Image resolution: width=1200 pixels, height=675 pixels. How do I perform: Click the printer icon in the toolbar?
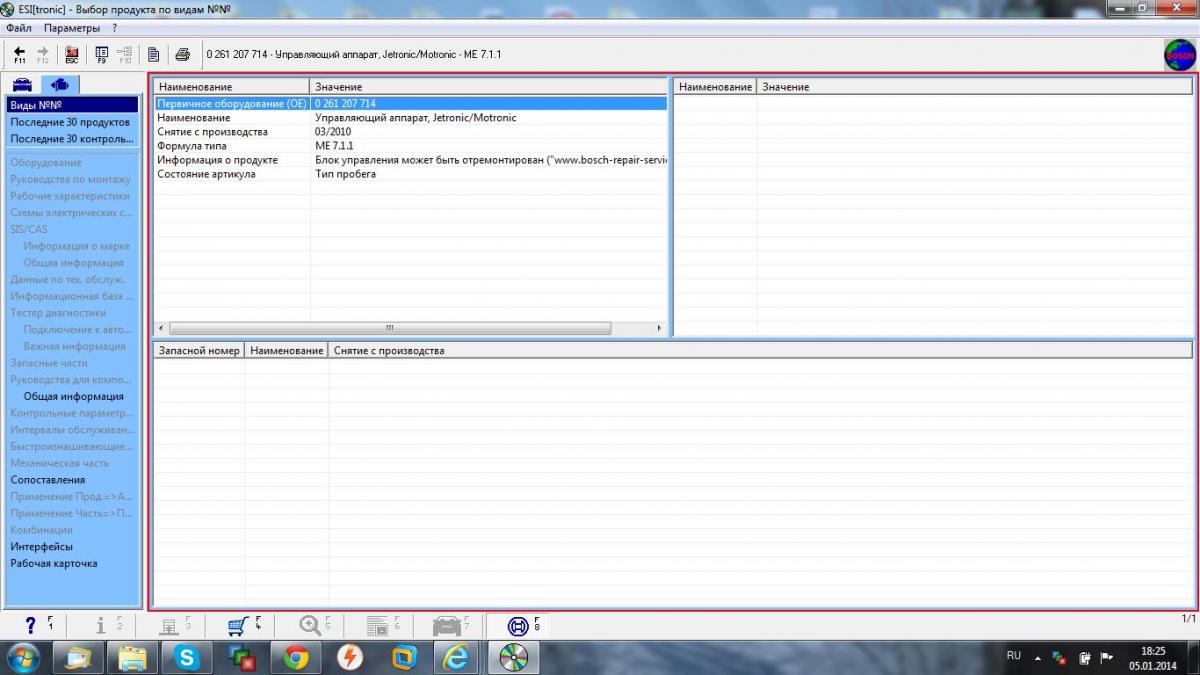pyautogui.click(x=183, y=54)
